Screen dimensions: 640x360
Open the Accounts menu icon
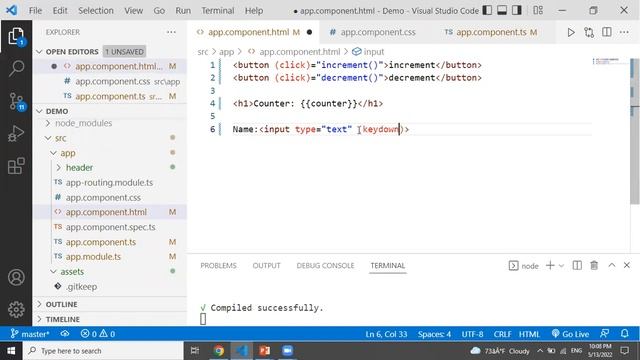(16, 278)
